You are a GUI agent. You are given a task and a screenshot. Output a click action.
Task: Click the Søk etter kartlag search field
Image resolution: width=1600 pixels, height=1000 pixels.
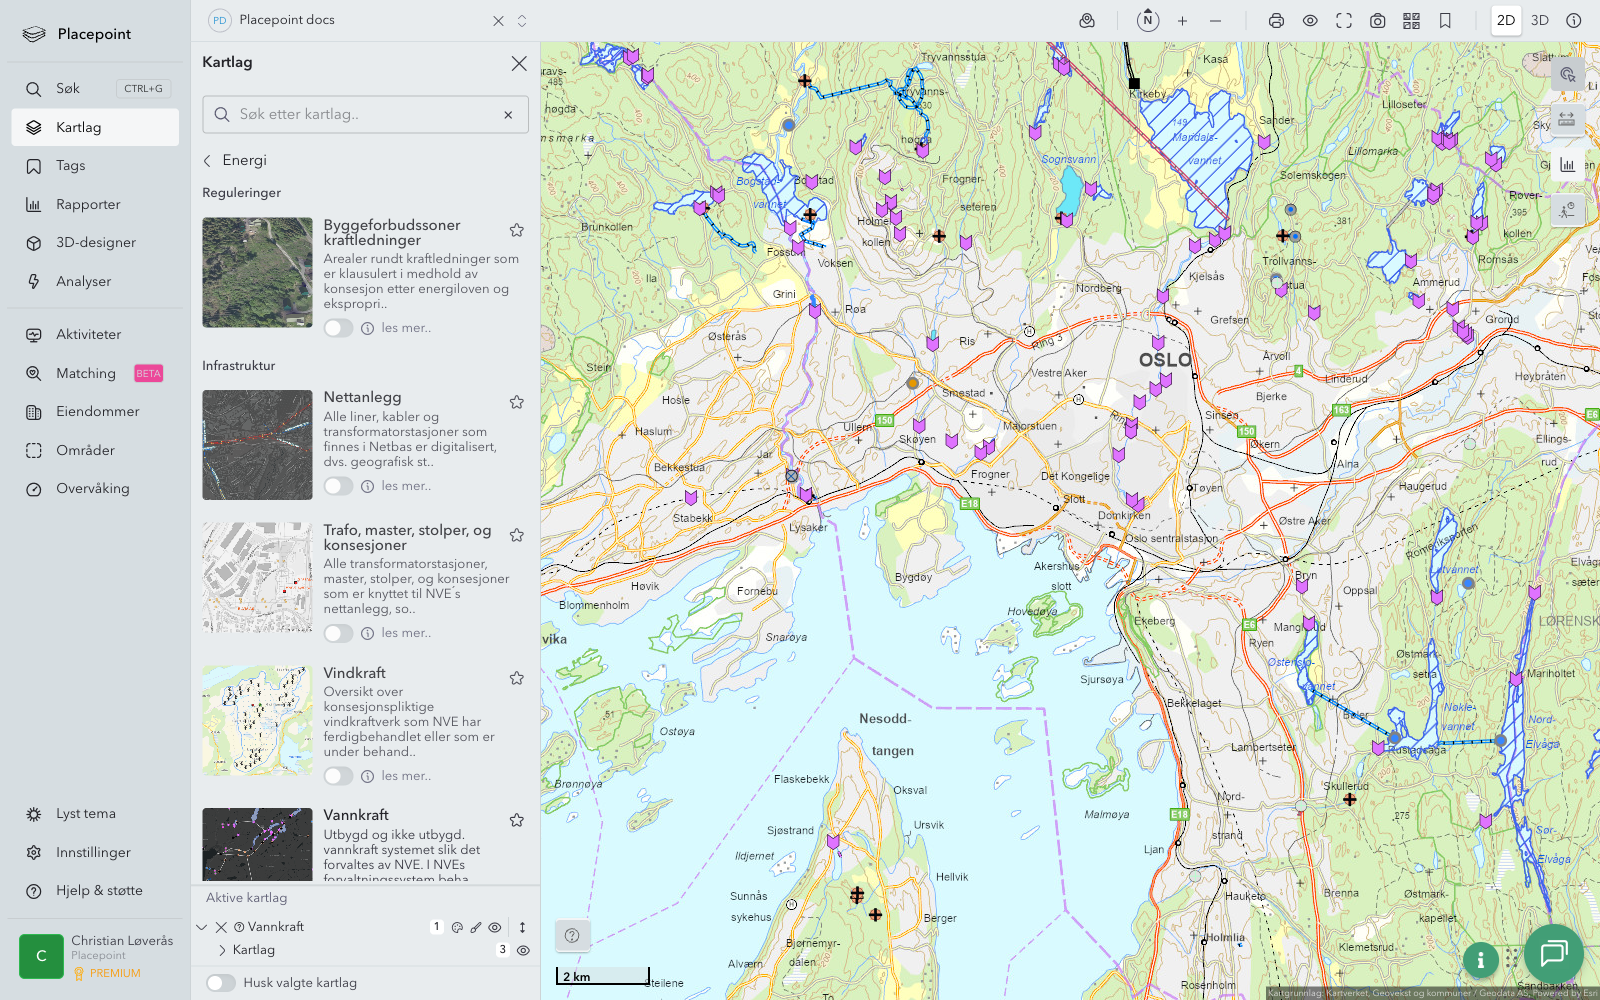(365, 115)
